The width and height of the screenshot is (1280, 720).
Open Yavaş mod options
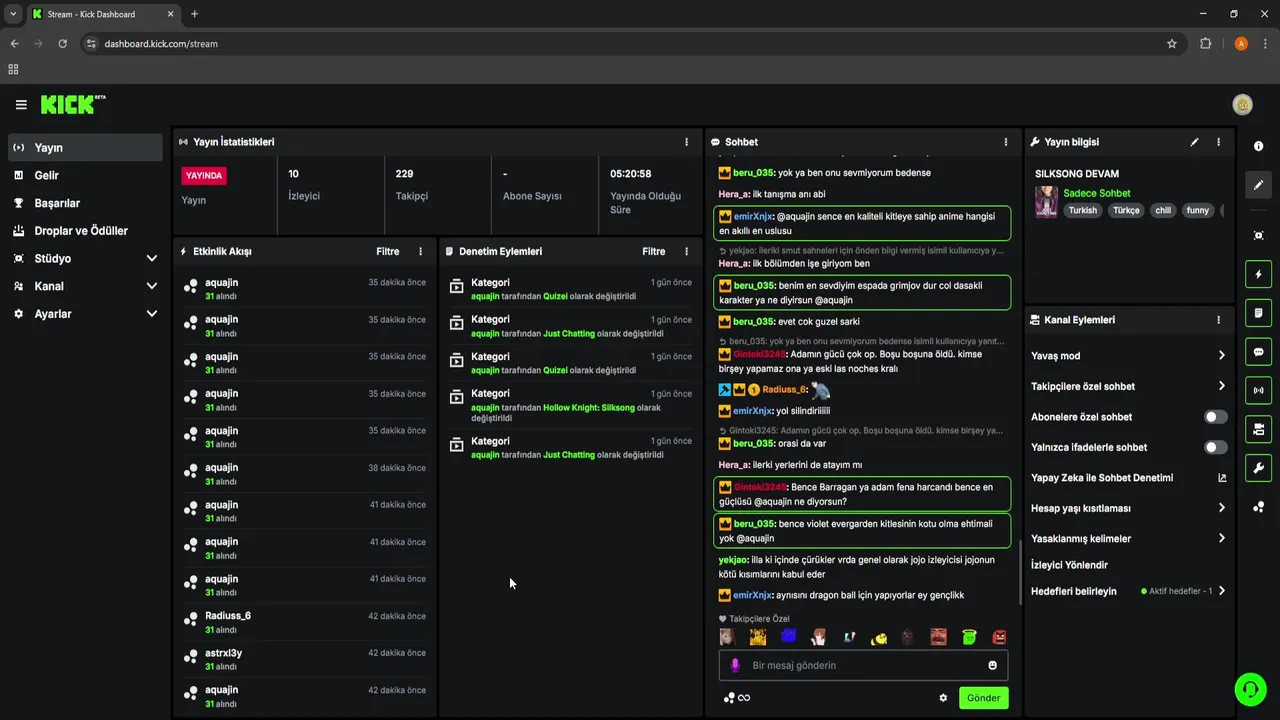1129,356
